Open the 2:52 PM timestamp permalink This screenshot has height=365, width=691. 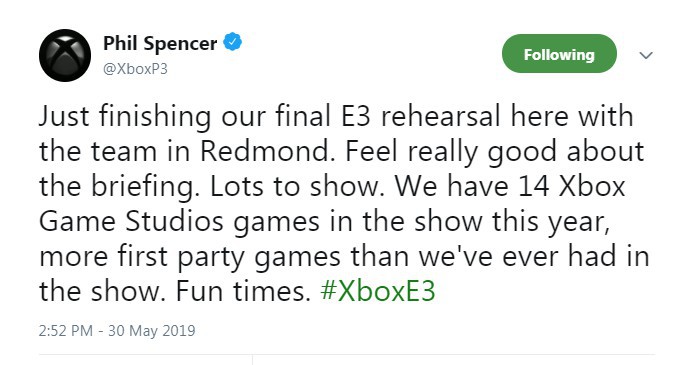(x=66, y=331)
